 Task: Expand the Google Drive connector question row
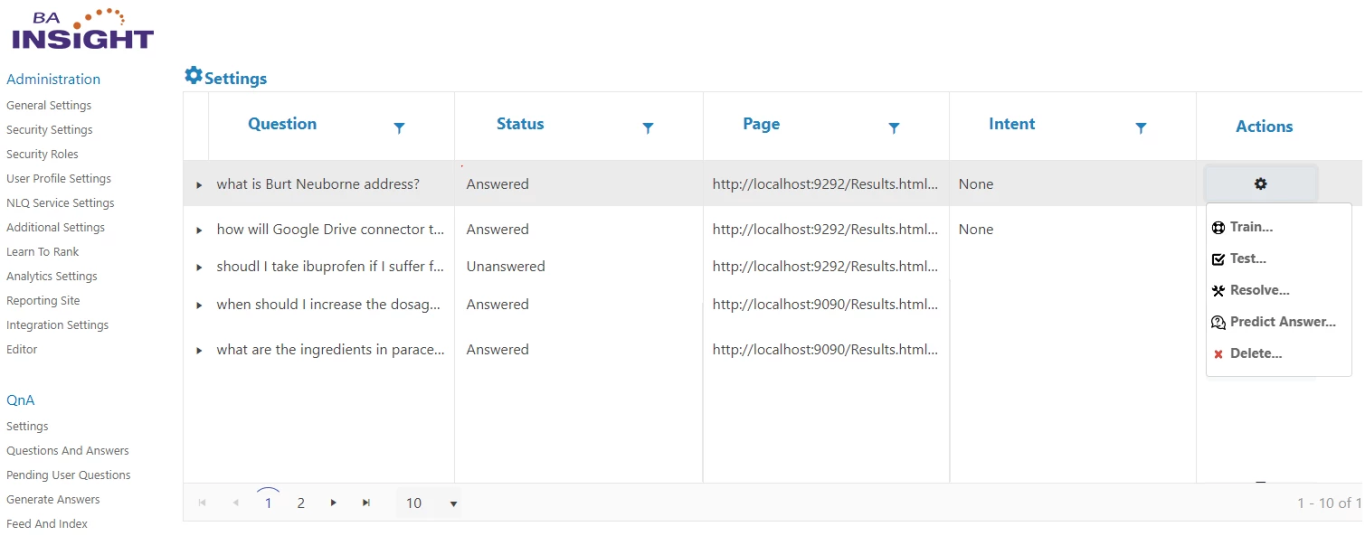[x=199, y=230]
